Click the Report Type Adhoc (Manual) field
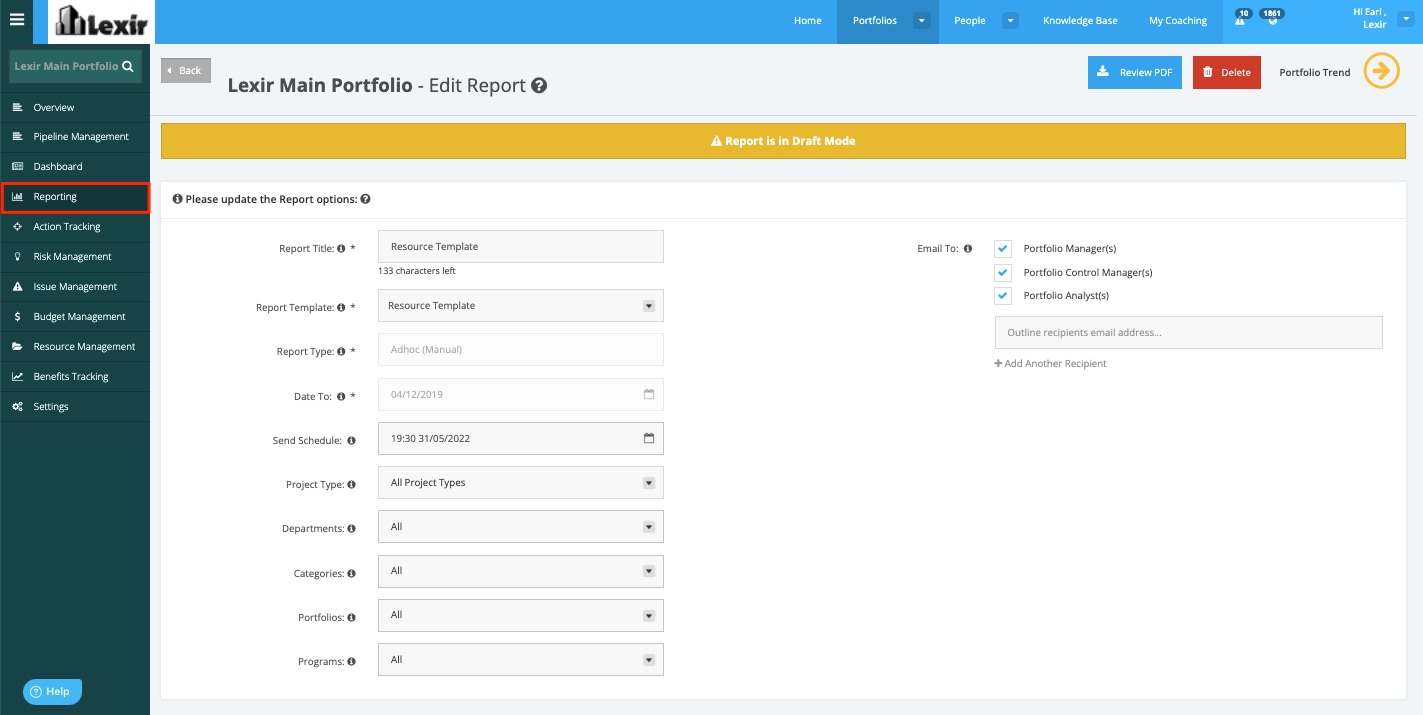The width and height of the screenshot is (1423, 715). click(521, 350)
